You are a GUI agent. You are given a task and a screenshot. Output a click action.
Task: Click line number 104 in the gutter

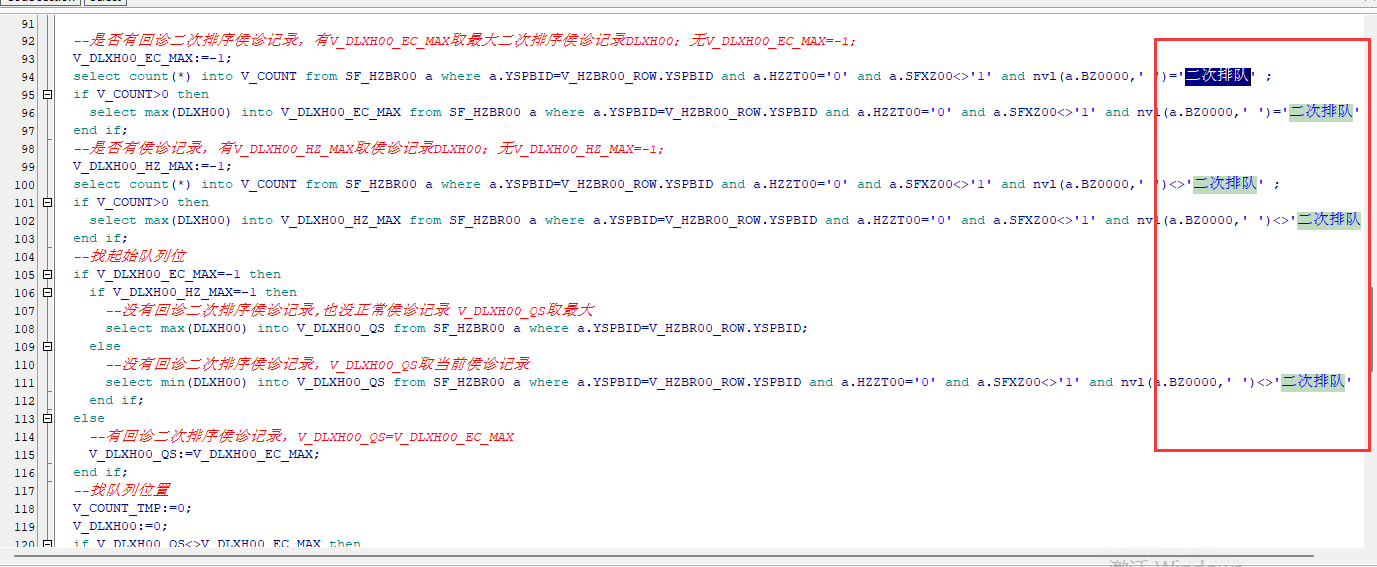tap(24, 257)
